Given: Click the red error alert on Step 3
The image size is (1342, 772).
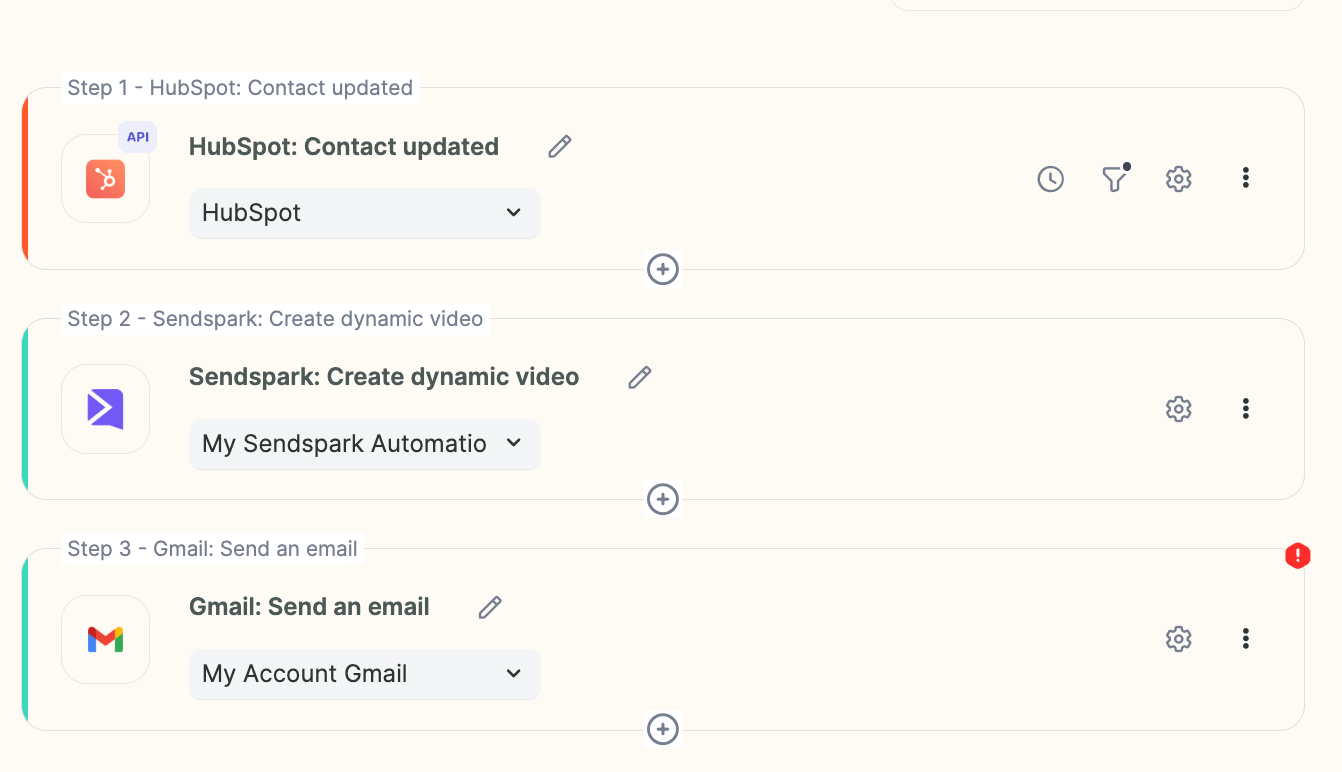Looking at the screenshot, I should [x=1298, y=555].
